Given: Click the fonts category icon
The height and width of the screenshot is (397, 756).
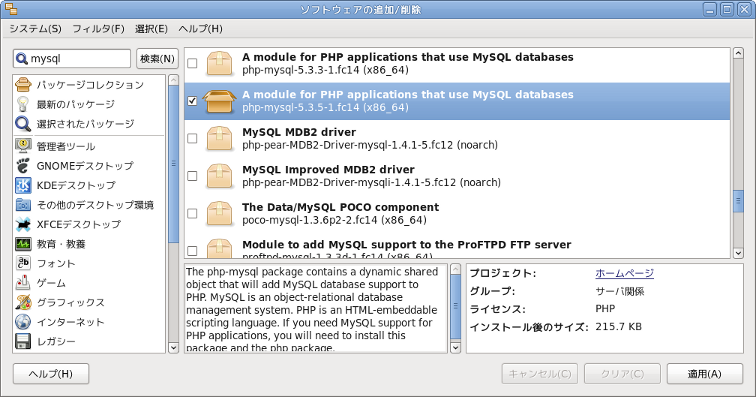Looking at the screenshot, I should 23,263.
